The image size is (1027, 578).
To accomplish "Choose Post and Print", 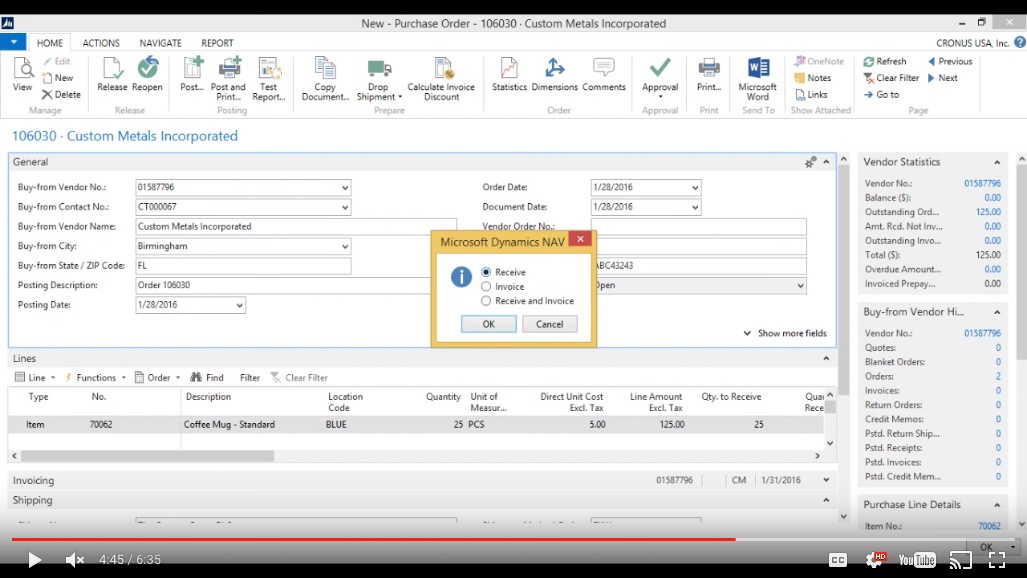I will [x=228, y=79].
